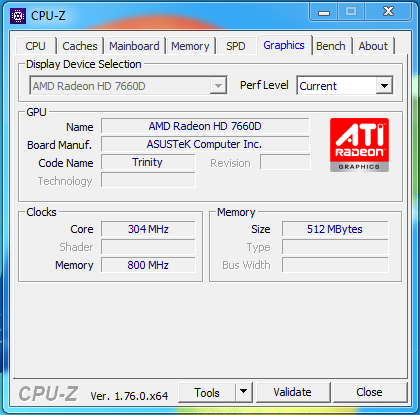The image size is (420, 415).
Task: Click the Size label in Memory group
Action: (261, 229)
